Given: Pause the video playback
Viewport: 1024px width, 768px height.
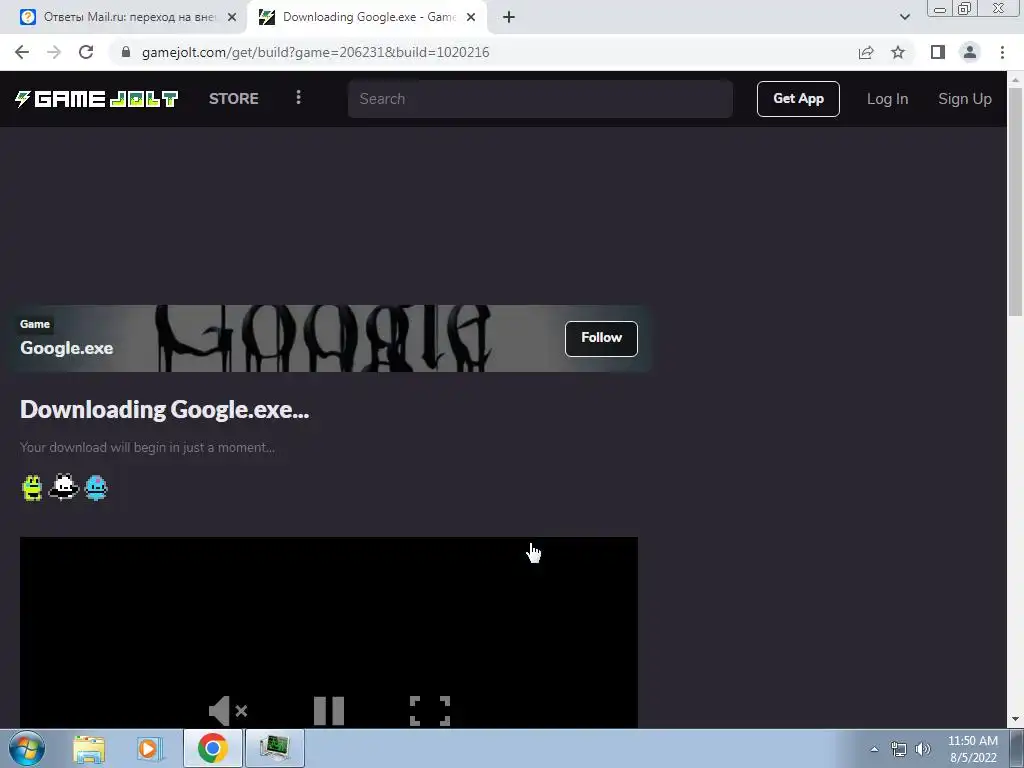Looking at the screenshot, I should coord(328,711).
